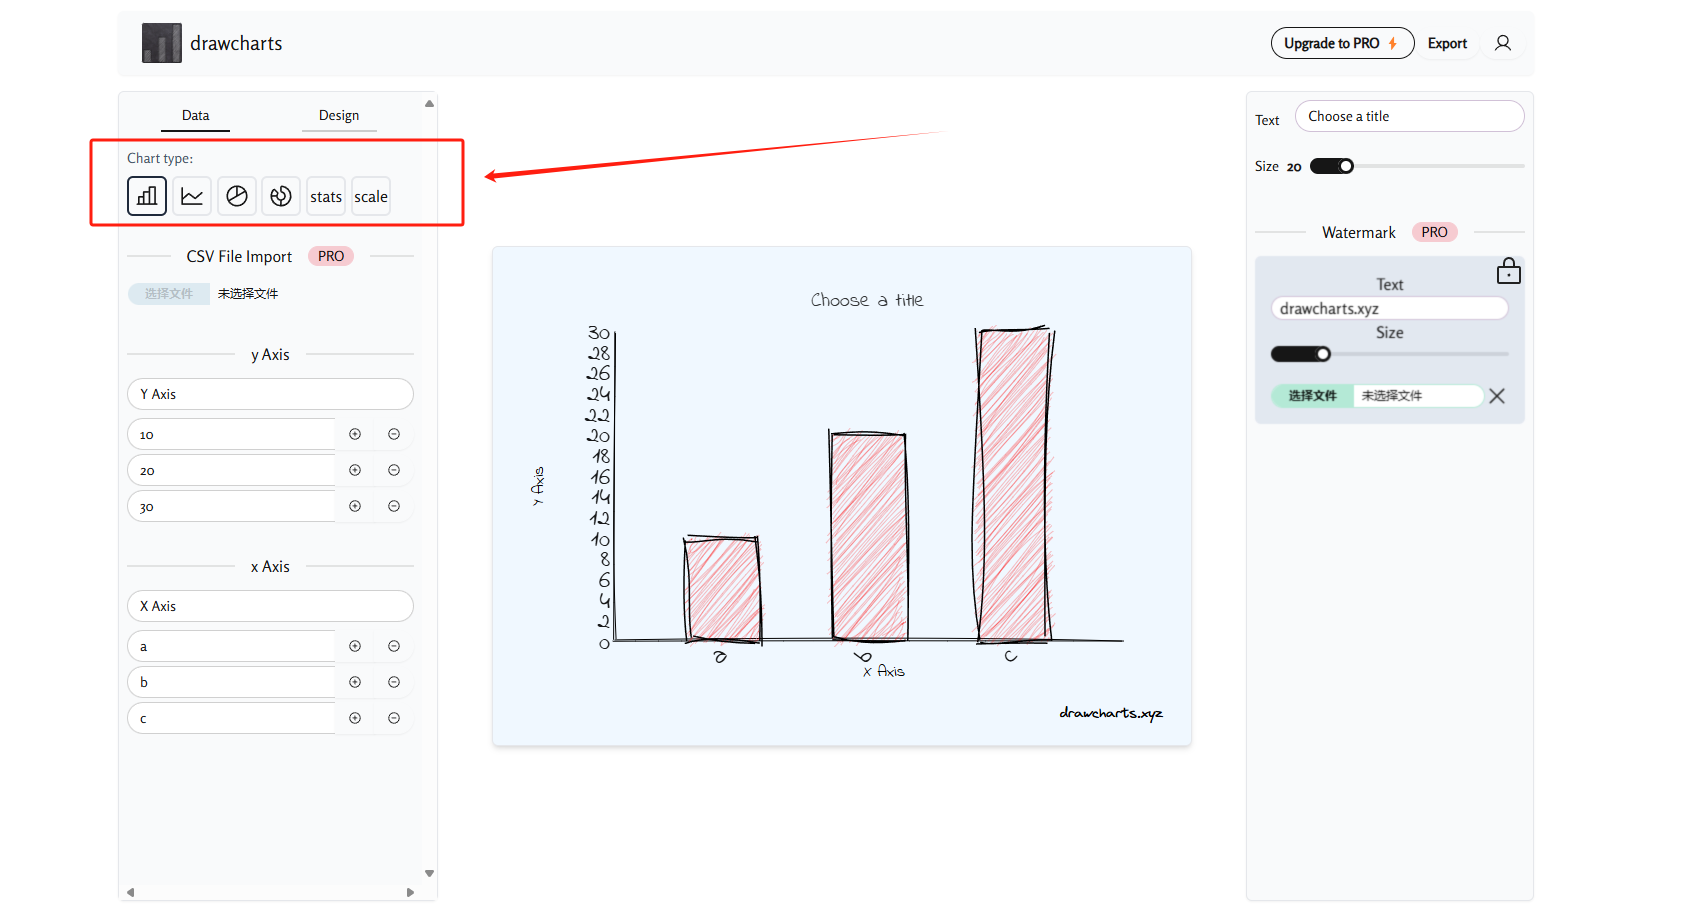Image resolution: width=1686 pixels, height=916 pixels.
Task: Select the scale chart type
Action: click(x=371, y=196)
